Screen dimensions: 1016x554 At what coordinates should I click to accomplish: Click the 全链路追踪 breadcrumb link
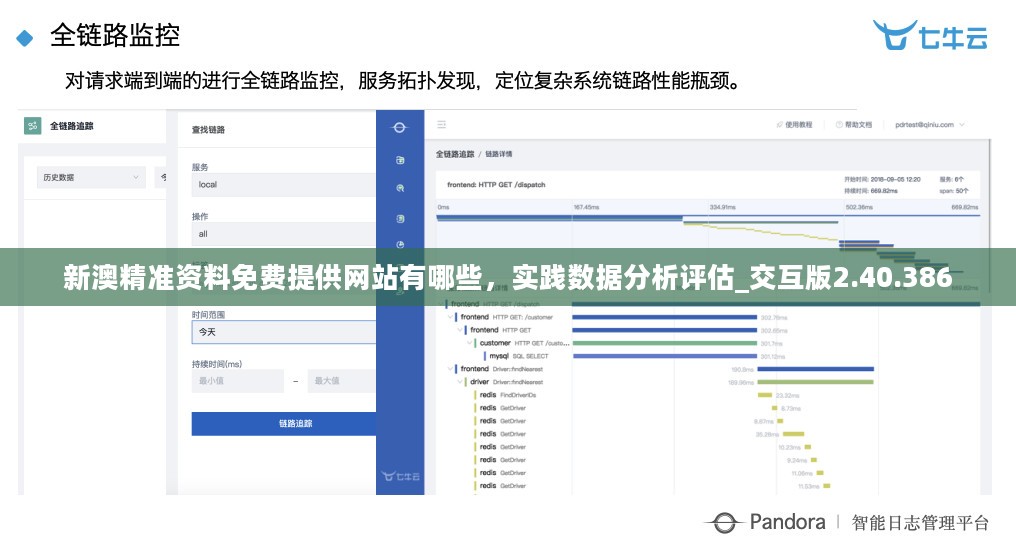pos(454,154)
